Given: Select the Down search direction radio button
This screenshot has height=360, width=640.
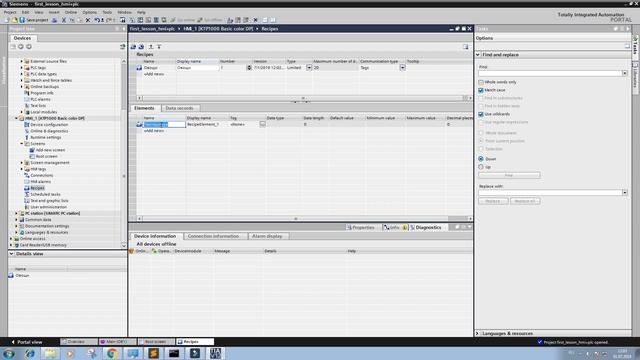Looking at the screenshot, I should click(x=481, y=159).
